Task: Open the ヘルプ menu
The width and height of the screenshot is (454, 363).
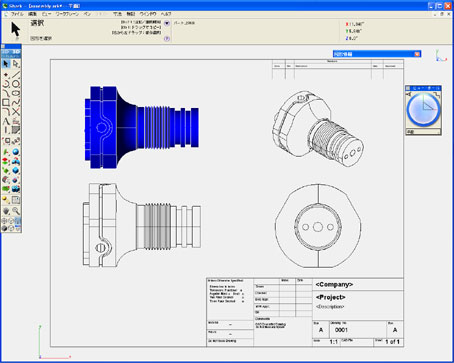Action: pyautogui.click(x=166, y=14)
